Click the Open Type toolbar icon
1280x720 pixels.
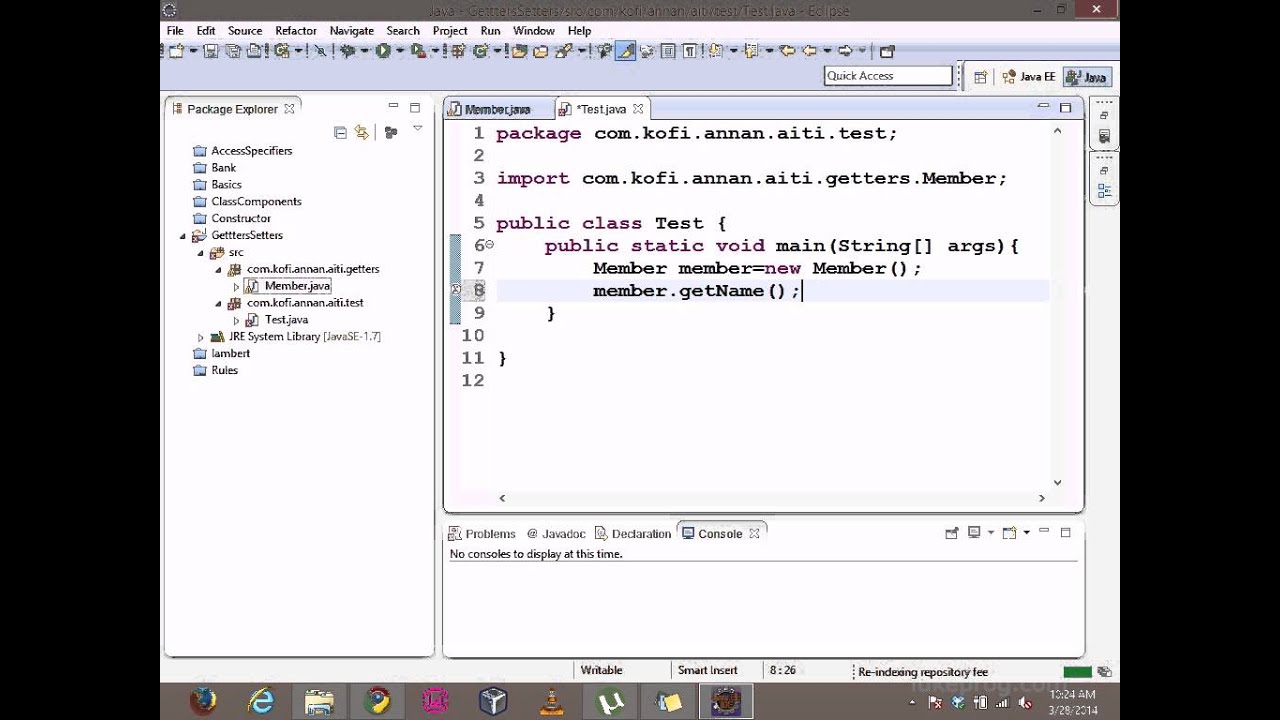click(x=520, y=51)
